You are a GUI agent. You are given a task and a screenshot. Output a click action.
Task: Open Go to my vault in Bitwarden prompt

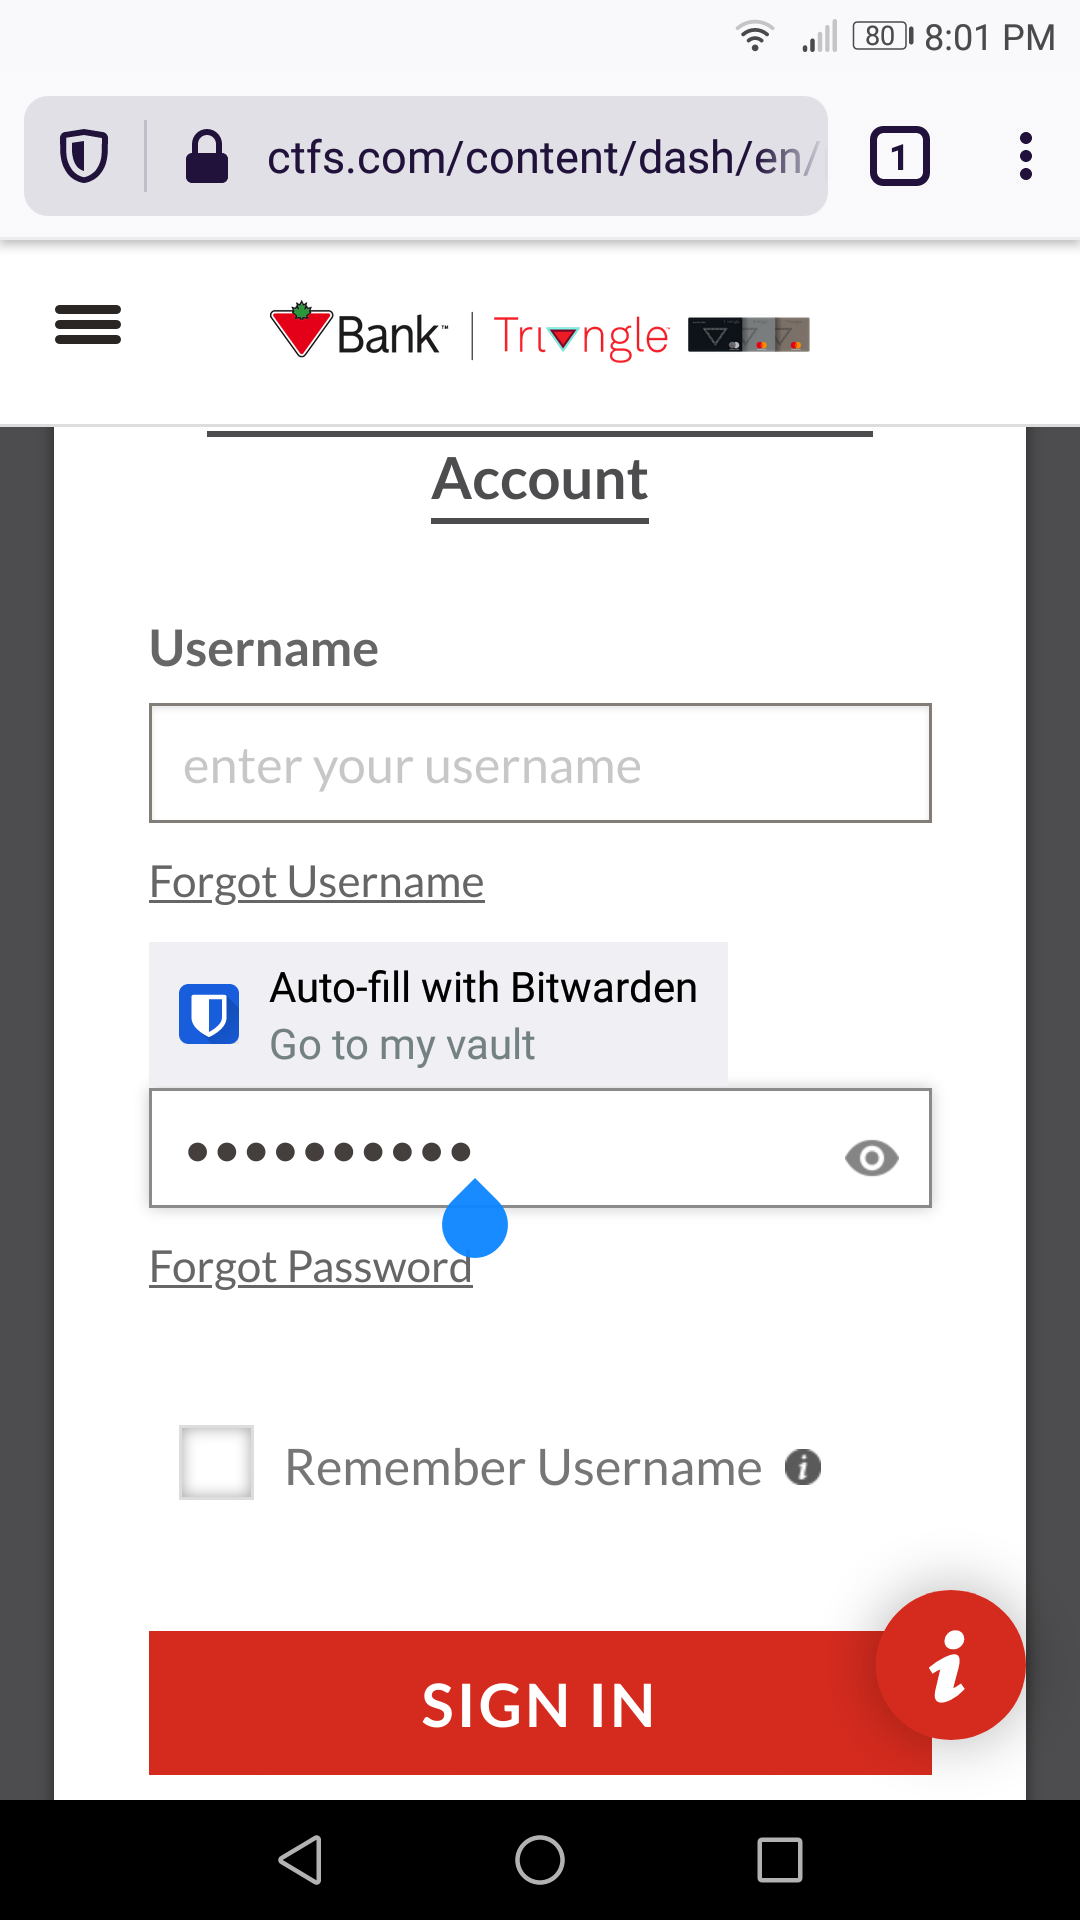pos(402,1044)
